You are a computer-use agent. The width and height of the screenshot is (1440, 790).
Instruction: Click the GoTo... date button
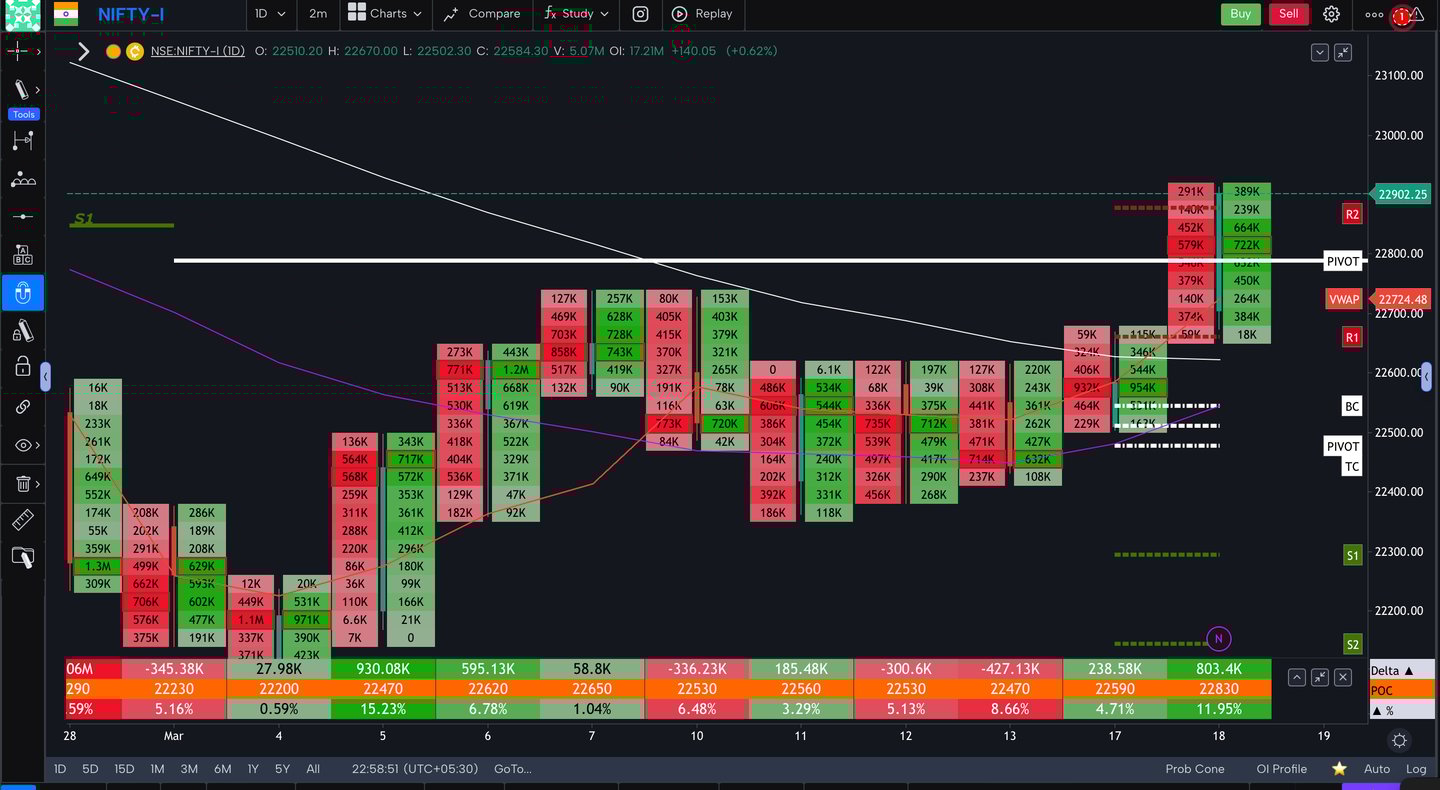click(x=513, y=769)
